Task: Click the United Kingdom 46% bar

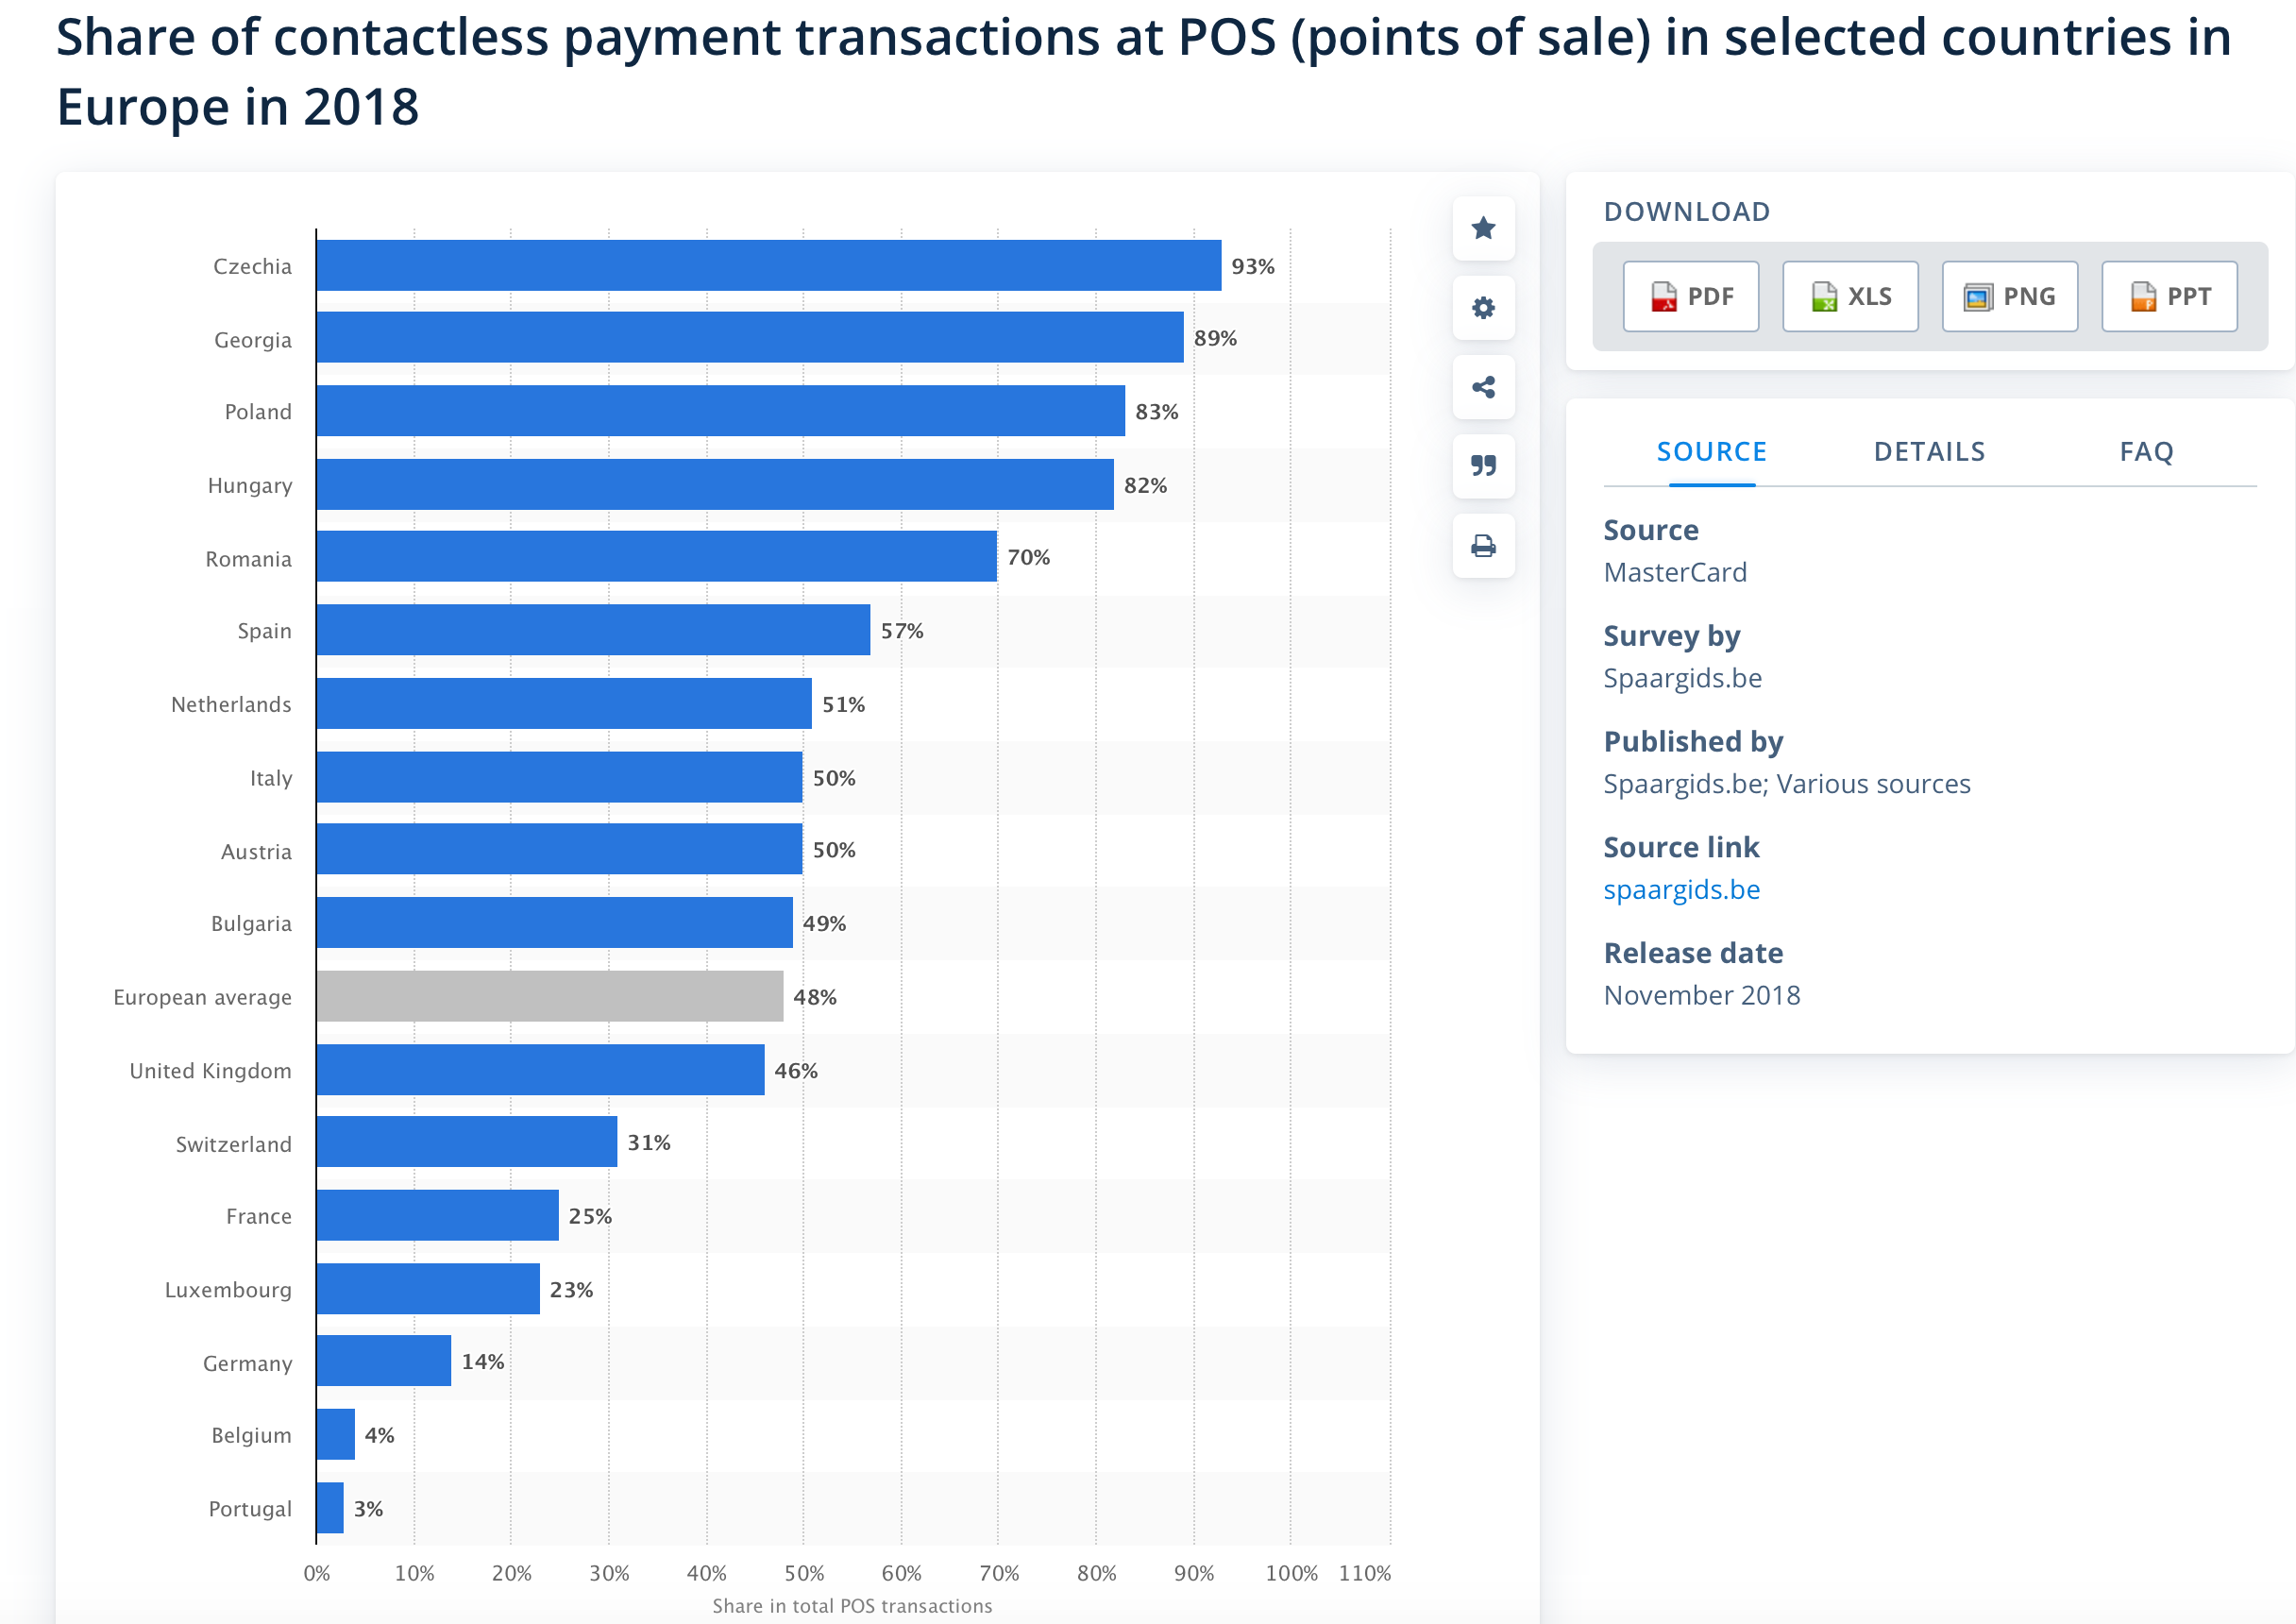Action: pyautogui.click(x=540, y=1070)
